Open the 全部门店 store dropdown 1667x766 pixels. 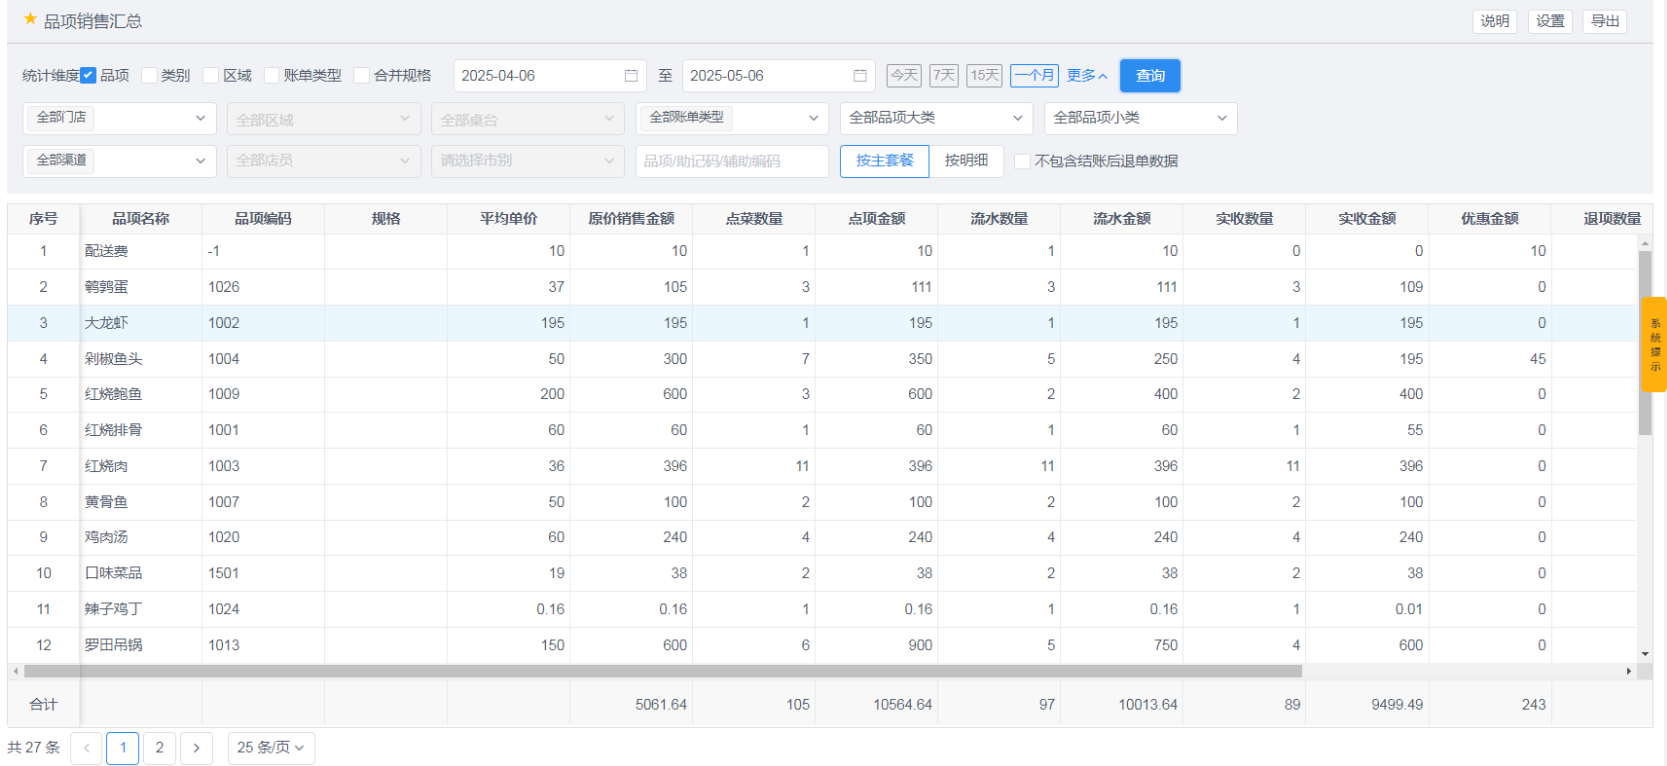coord(120,118)
